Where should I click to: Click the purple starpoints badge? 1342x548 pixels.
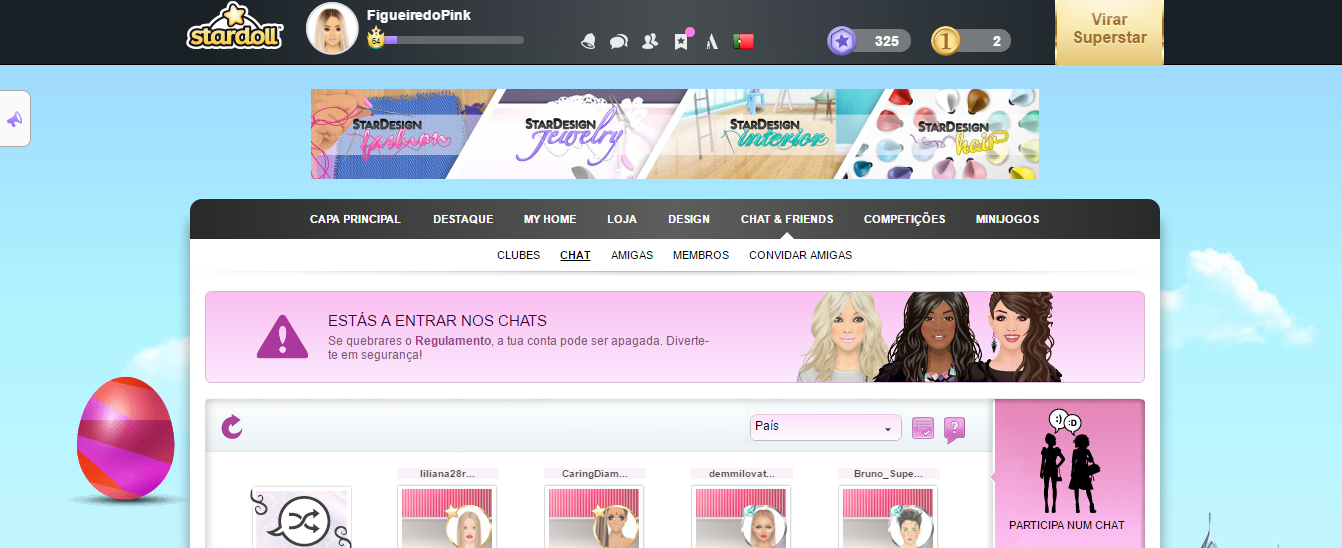[842, 41]
